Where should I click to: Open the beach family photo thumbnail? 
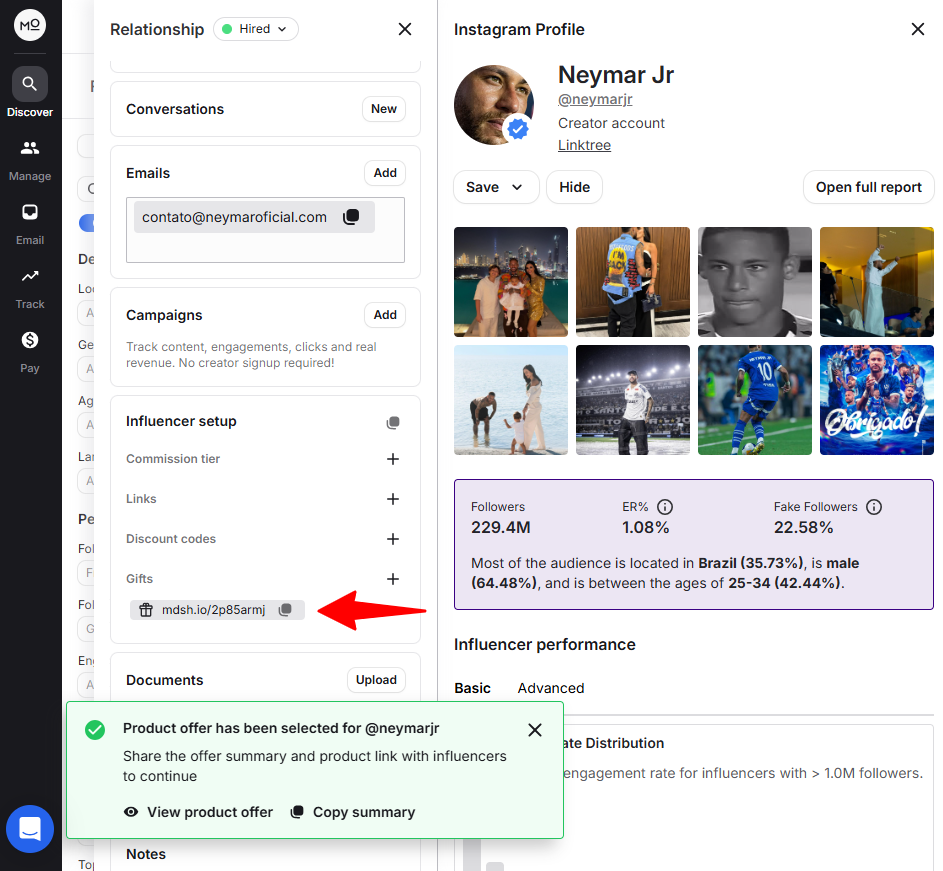(511, 400)
